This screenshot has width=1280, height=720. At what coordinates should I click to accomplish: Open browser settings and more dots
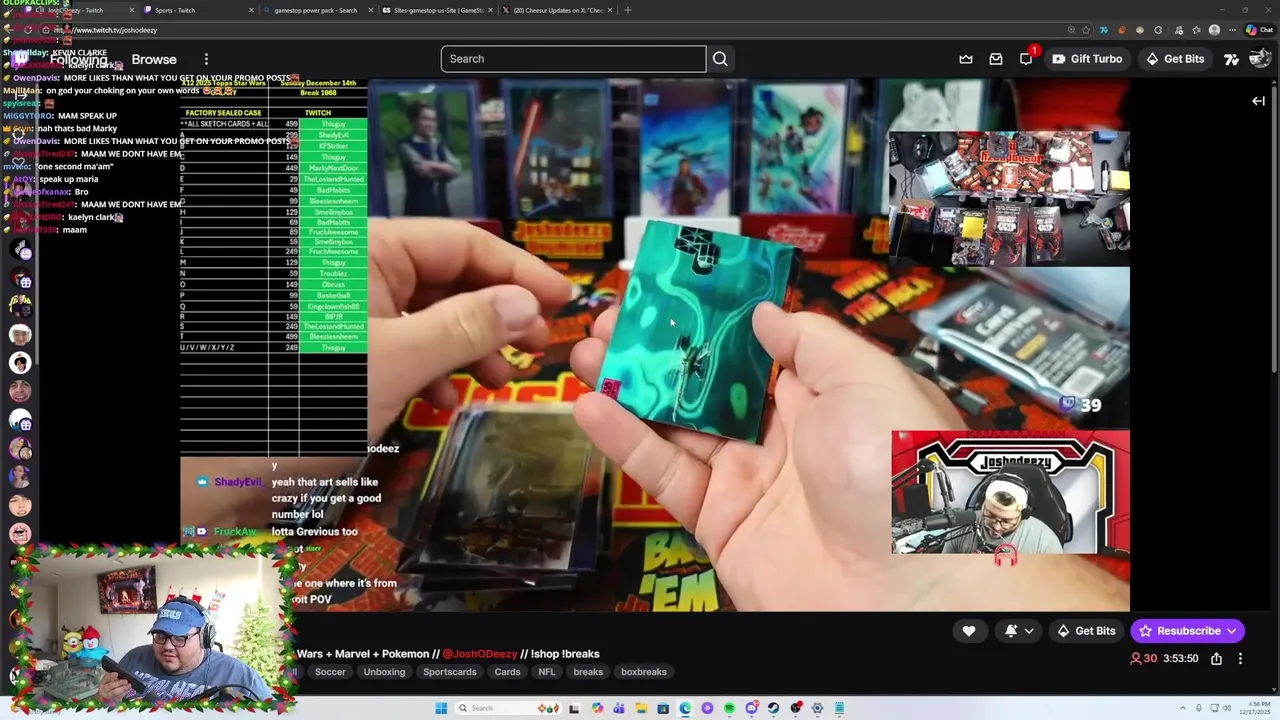click(1232, 30)
